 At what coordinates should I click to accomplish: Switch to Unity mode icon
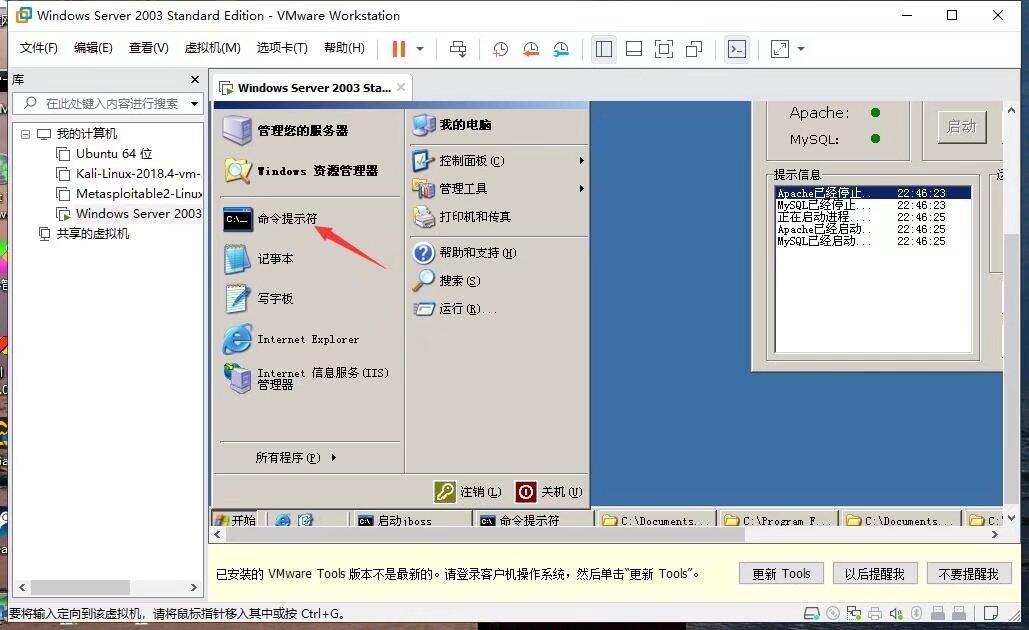694,49
